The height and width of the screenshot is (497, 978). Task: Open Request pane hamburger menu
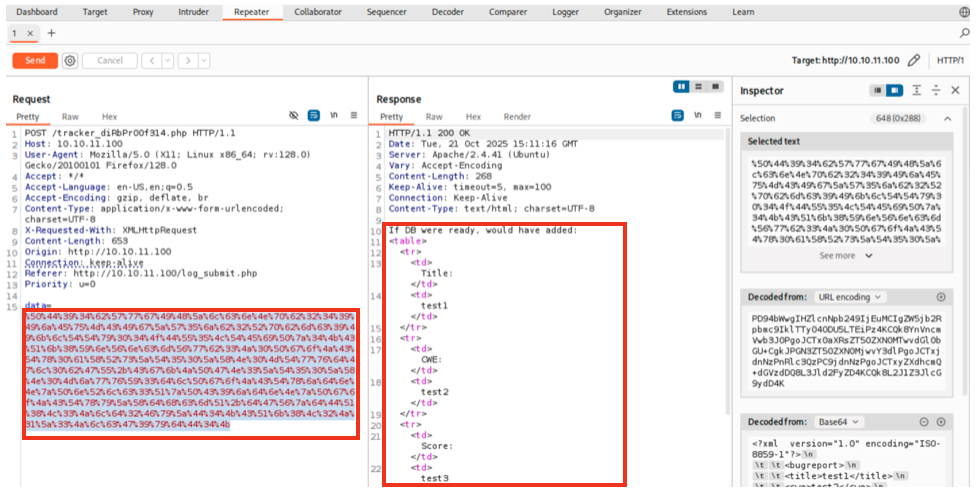tap(354, 115)
